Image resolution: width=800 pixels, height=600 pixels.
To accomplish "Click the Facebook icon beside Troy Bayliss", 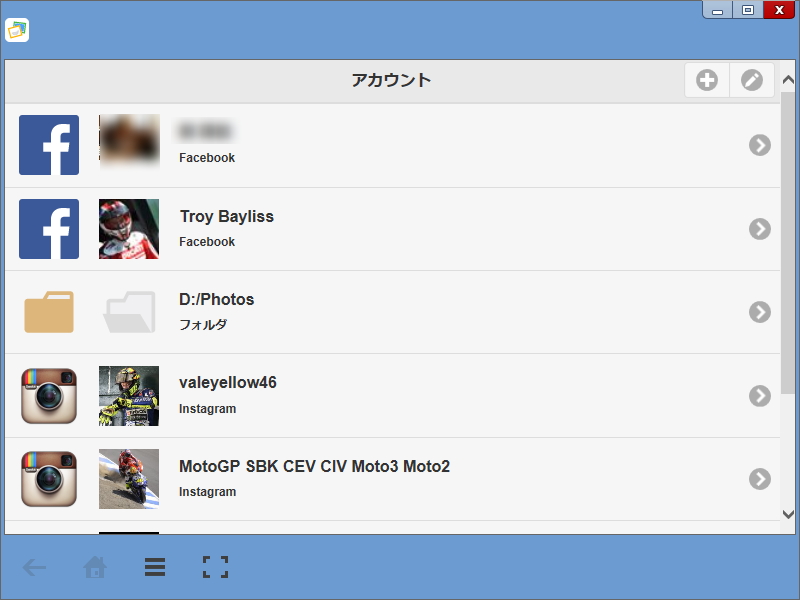I will coord(48,229).
